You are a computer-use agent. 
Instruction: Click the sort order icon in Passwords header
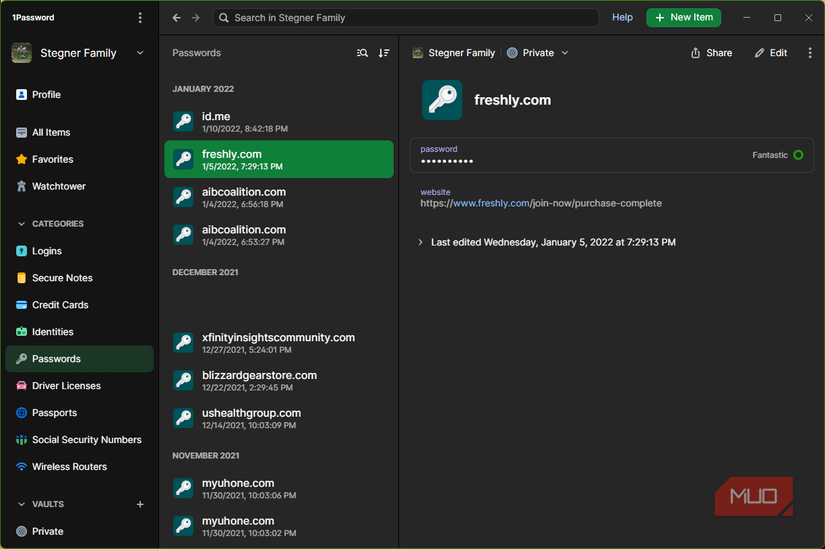(384, 53)
